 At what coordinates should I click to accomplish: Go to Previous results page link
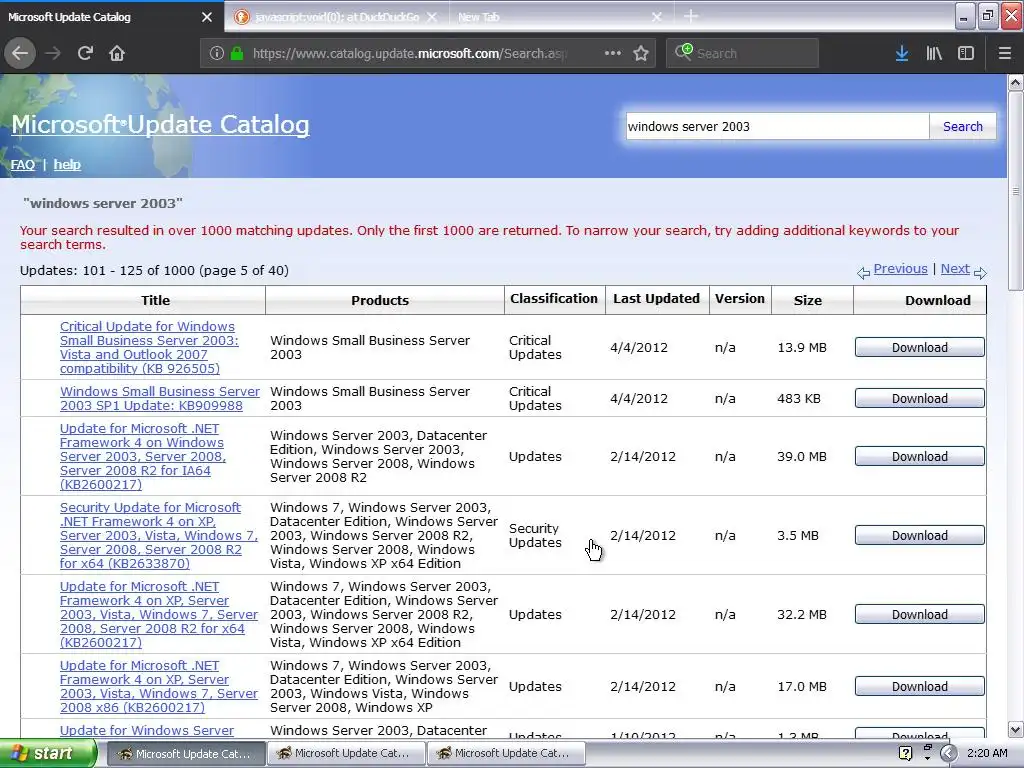coord(900,268)
